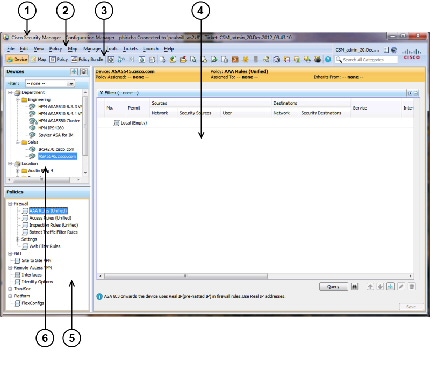433x369 pixels.
Task: Click the delete rule trash icon
Action: click(412, 287)
